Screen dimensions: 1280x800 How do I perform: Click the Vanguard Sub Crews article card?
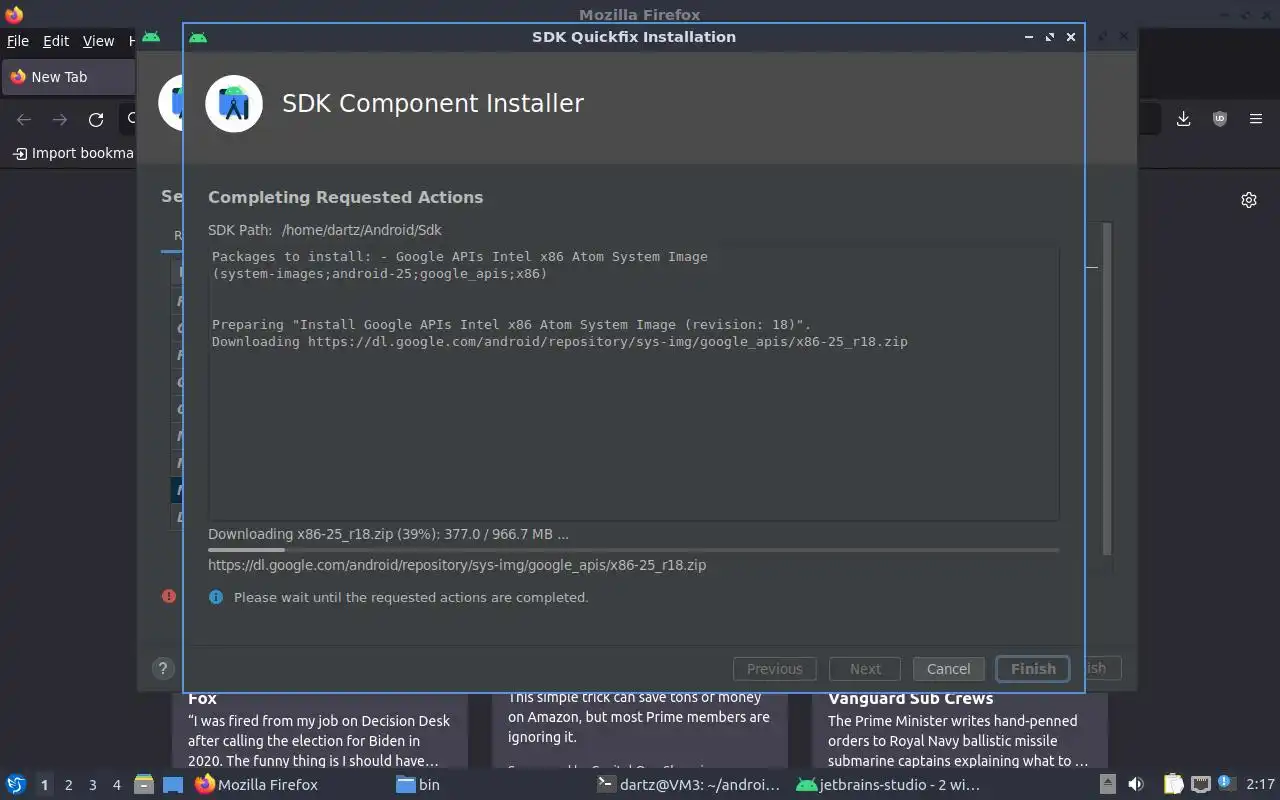point(958,730)
